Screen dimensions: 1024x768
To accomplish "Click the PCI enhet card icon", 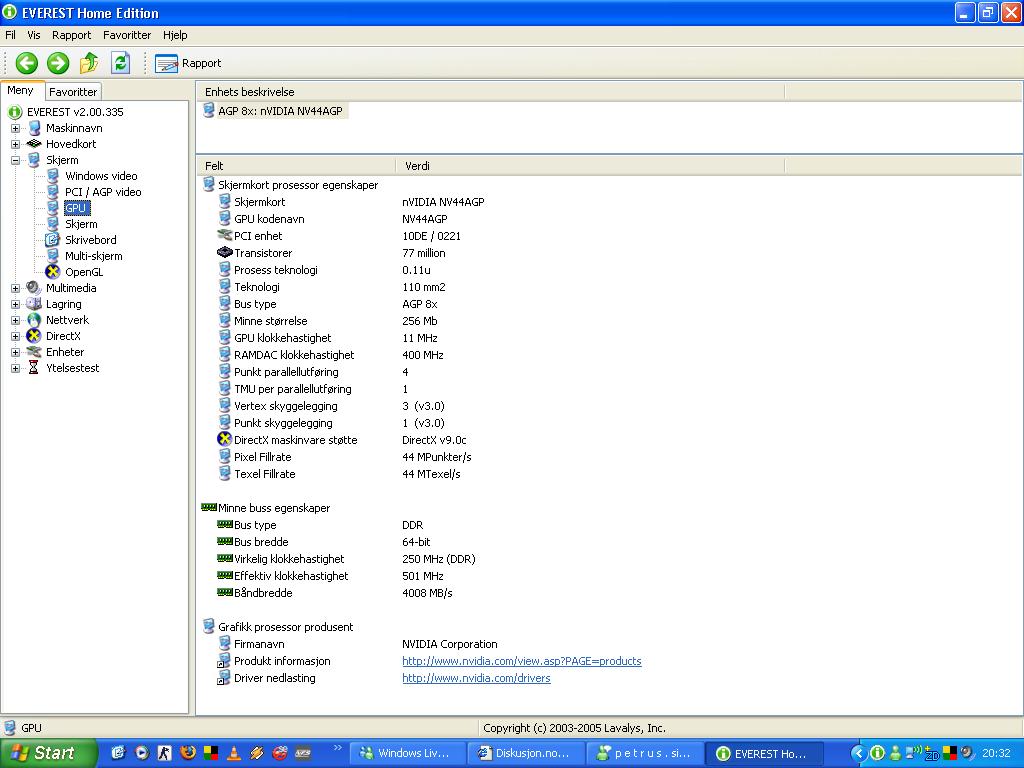I will tap(225, 236).
